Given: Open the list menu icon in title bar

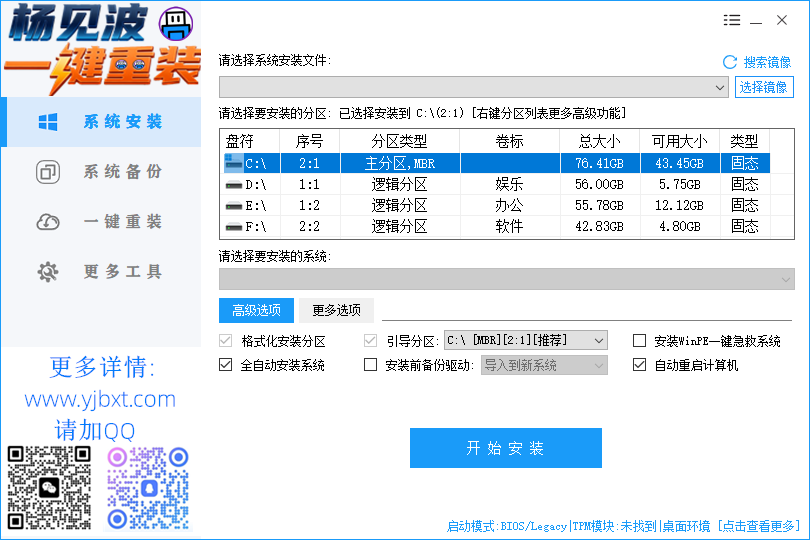Looking at the screenshot, I should click(731, 20).
